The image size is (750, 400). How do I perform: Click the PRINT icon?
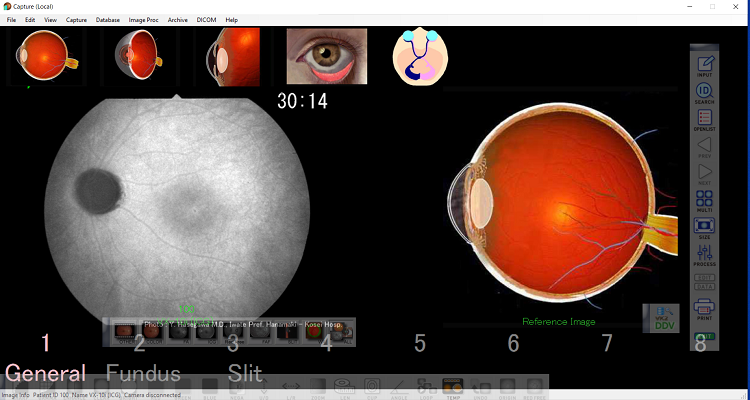704,308
